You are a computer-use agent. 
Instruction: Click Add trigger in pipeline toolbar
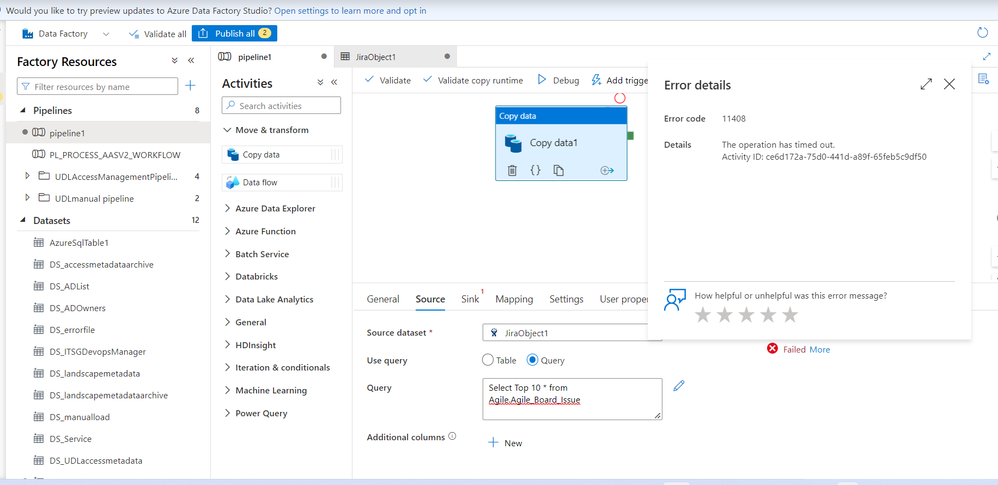coord(620,80)
